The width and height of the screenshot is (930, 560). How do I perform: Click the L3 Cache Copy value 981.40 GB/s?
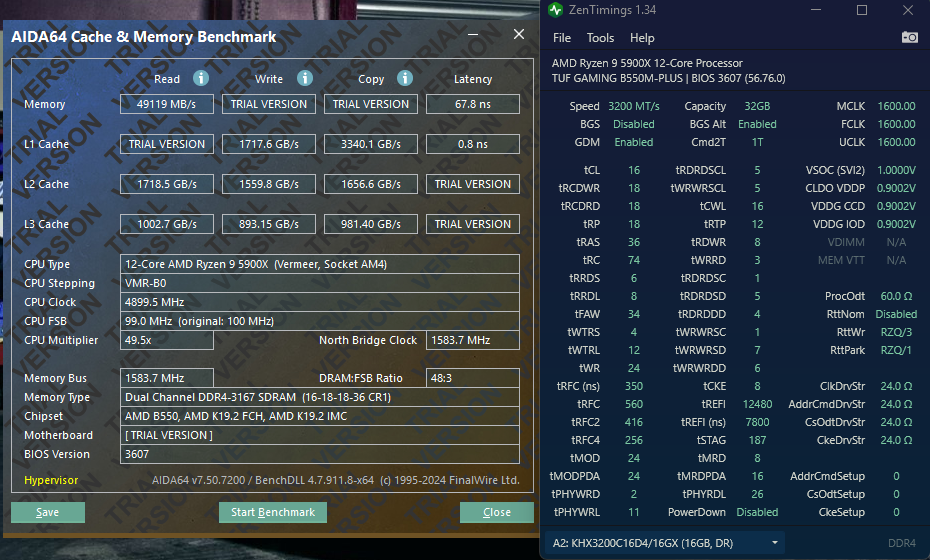371,224
